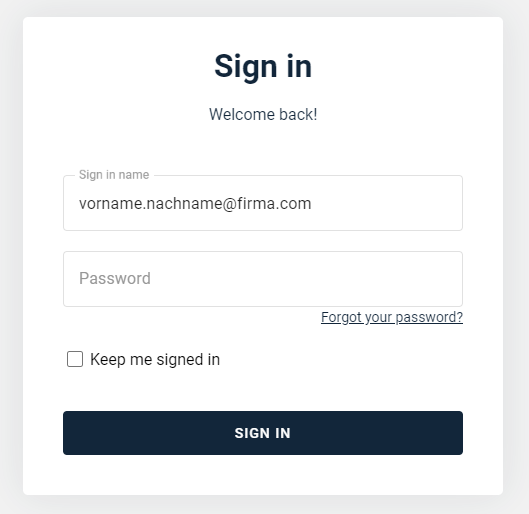This screenshot has width=529, height=514.
Task: Click the white SIGN IN text on the button
Action: (x=262, y=433)
